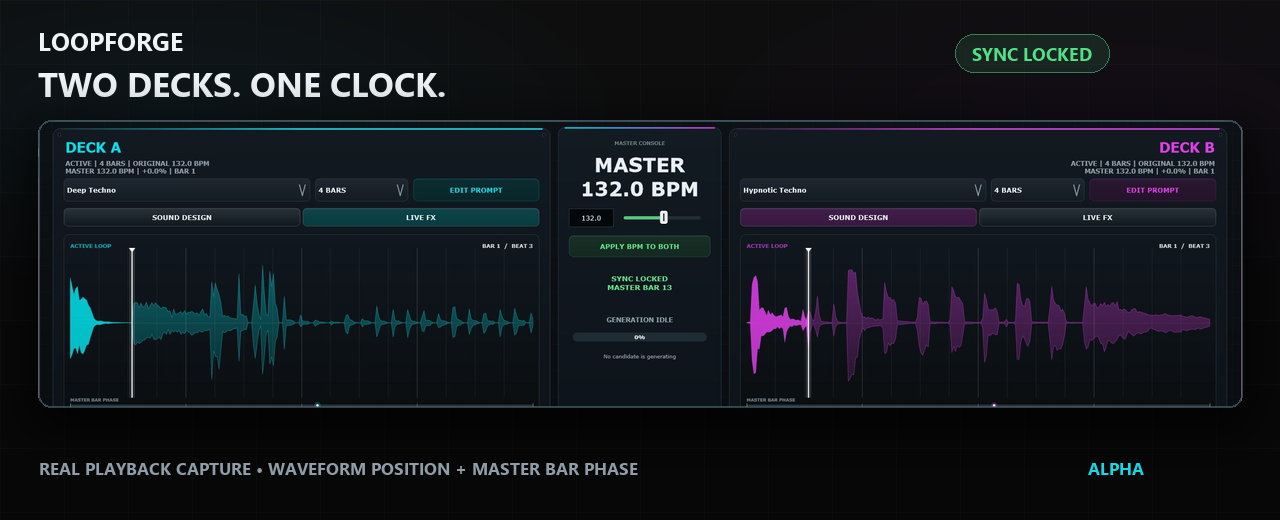Screen dimensions: 1280x520
Task: Click 'No candidate is generating' text
Action: click(640, 357)
